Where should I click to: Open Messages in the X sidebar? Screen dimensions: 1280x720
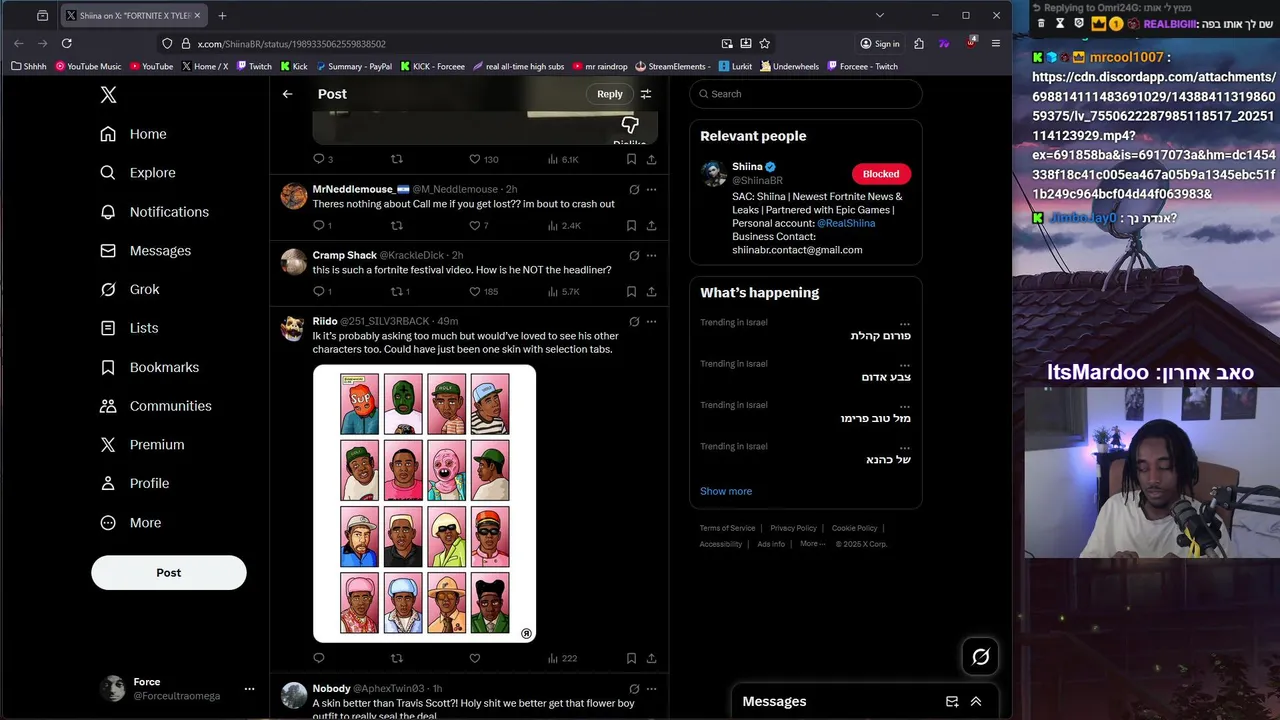tap(146, 251)
